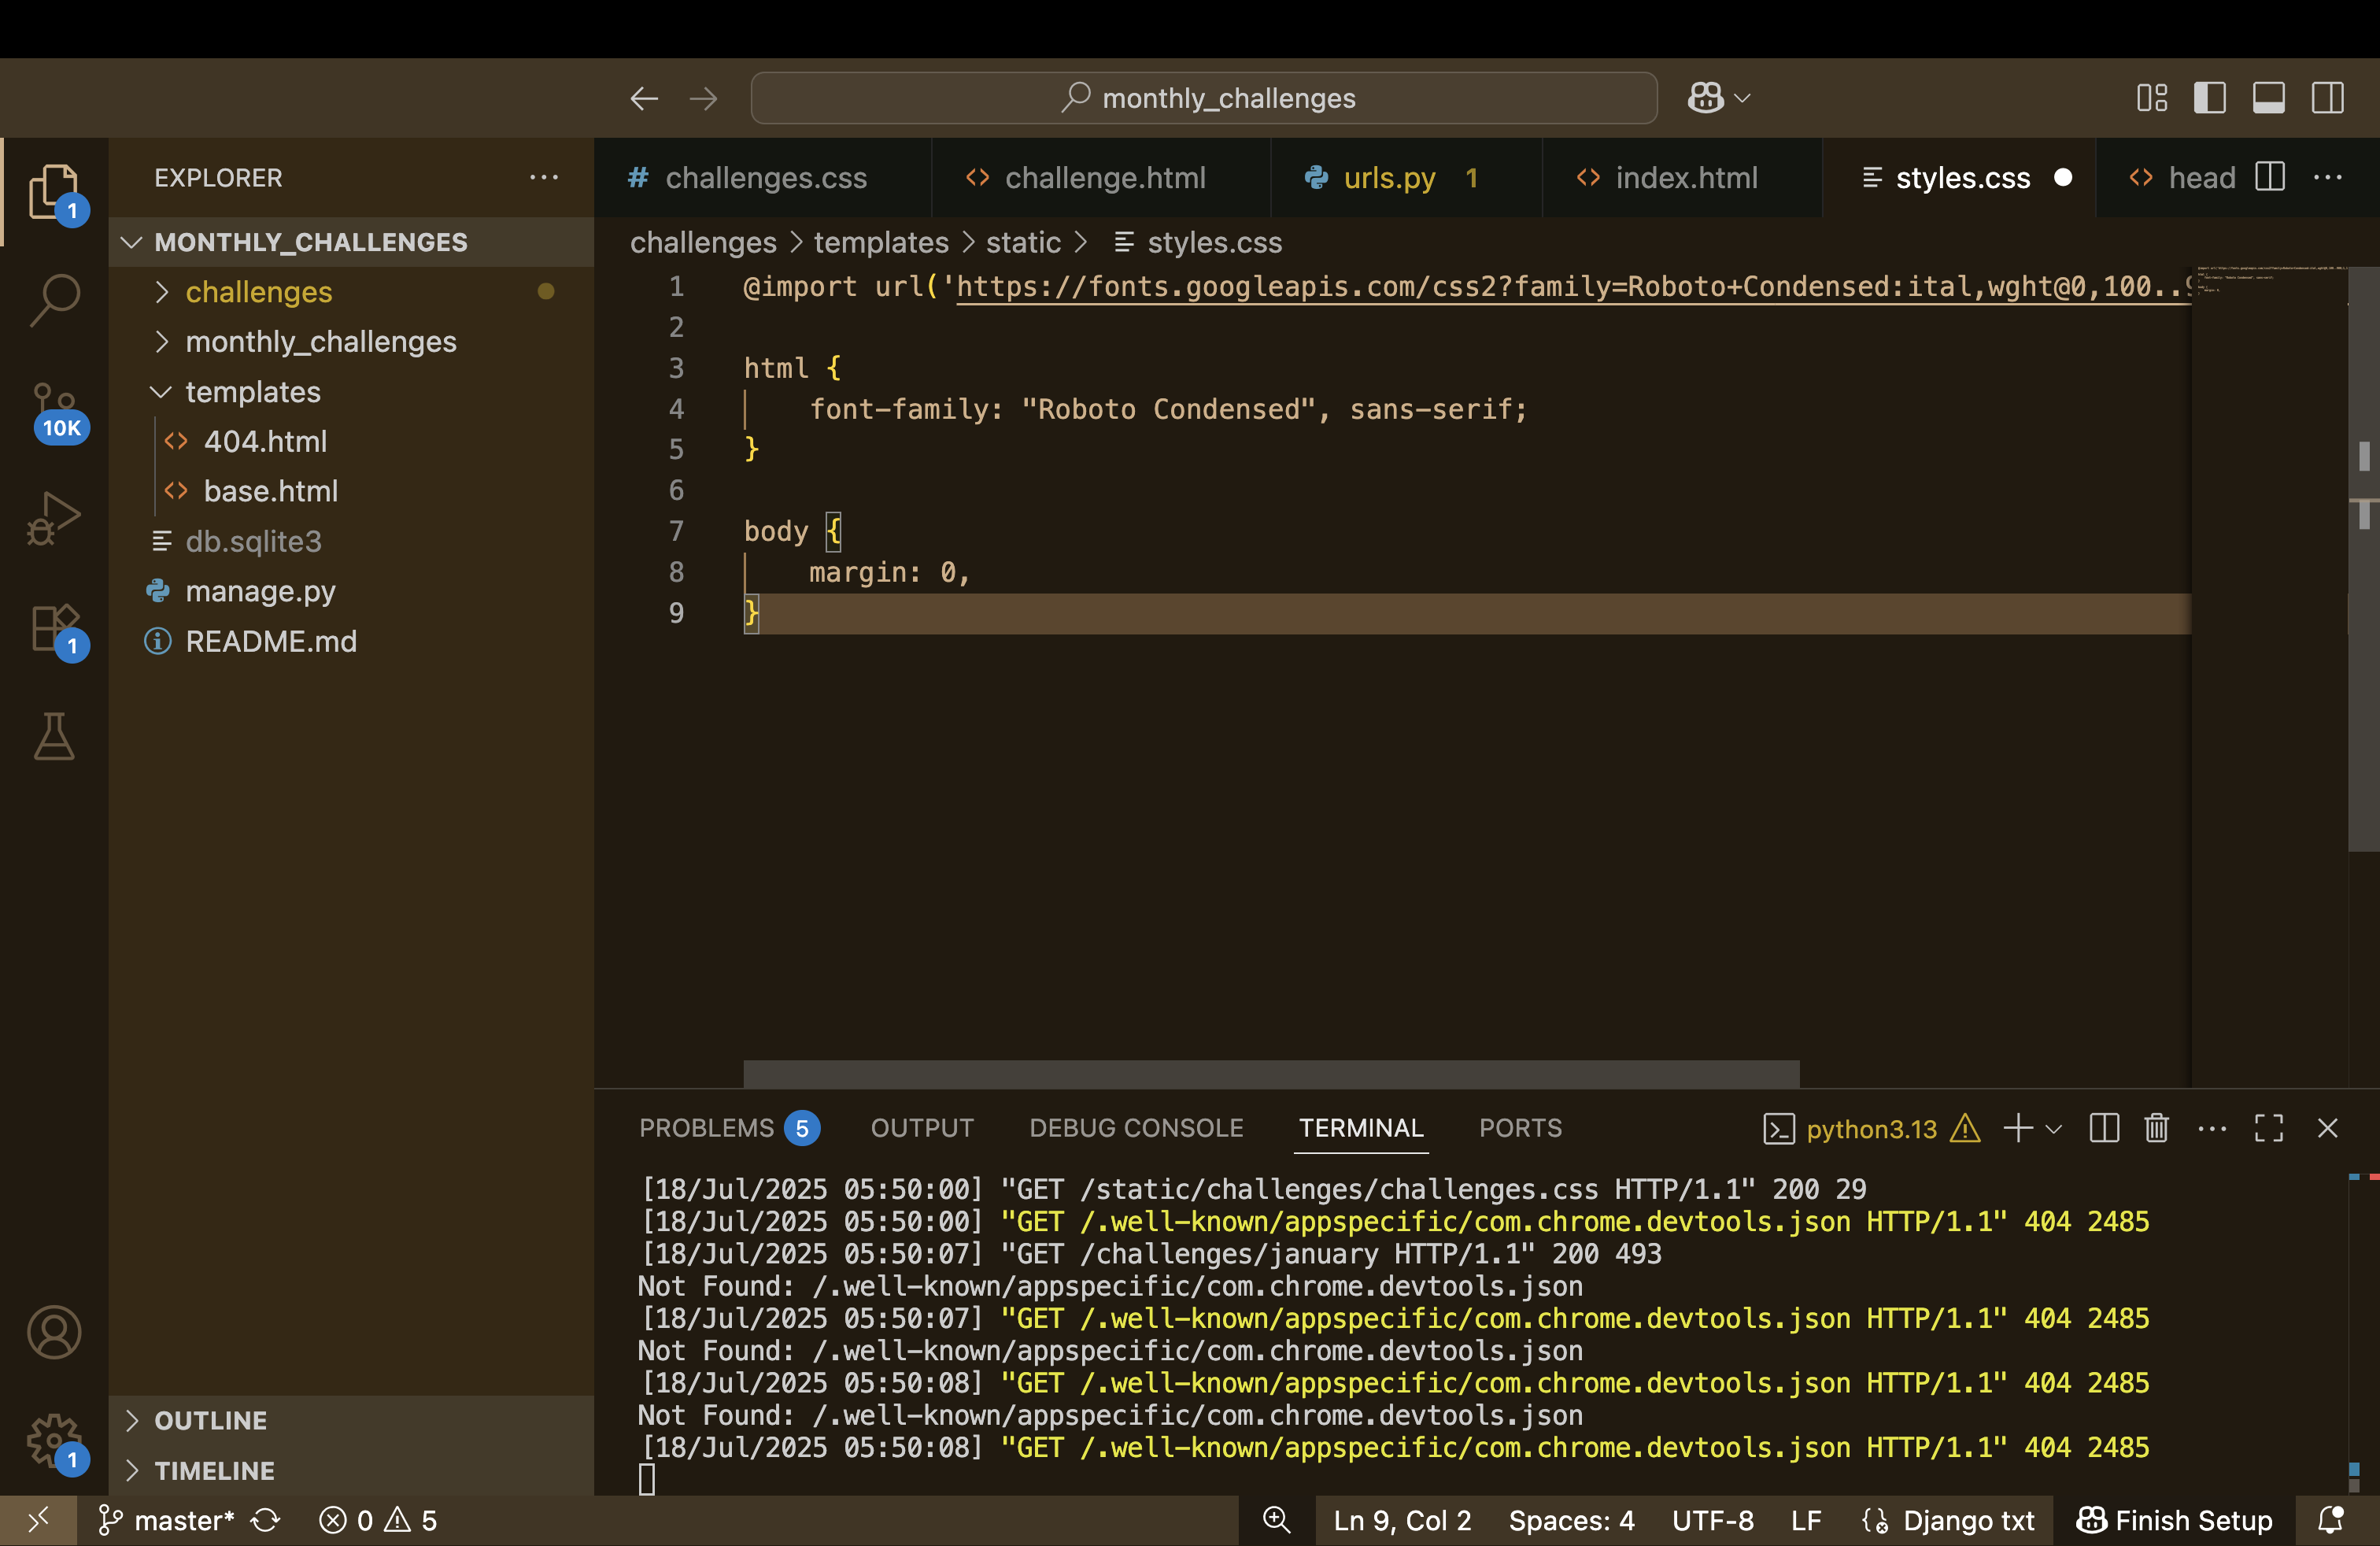Image resolution: width=2380 pixels, height=1546 pixels.
Task: Change Django txt language mode
Action: click(1948, 1520)
